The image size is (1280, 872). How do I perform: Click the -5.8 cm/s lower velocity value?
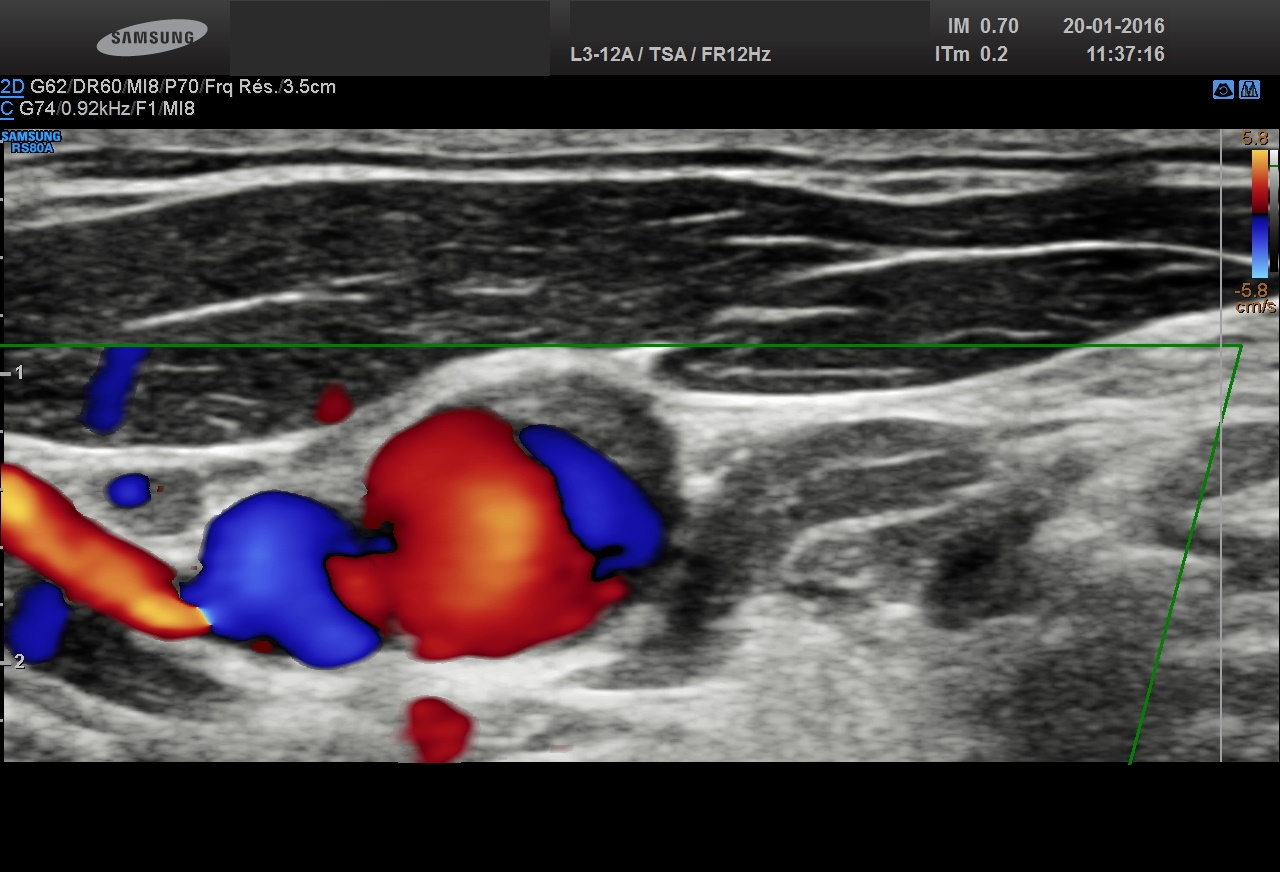[x=1254, y=298]
